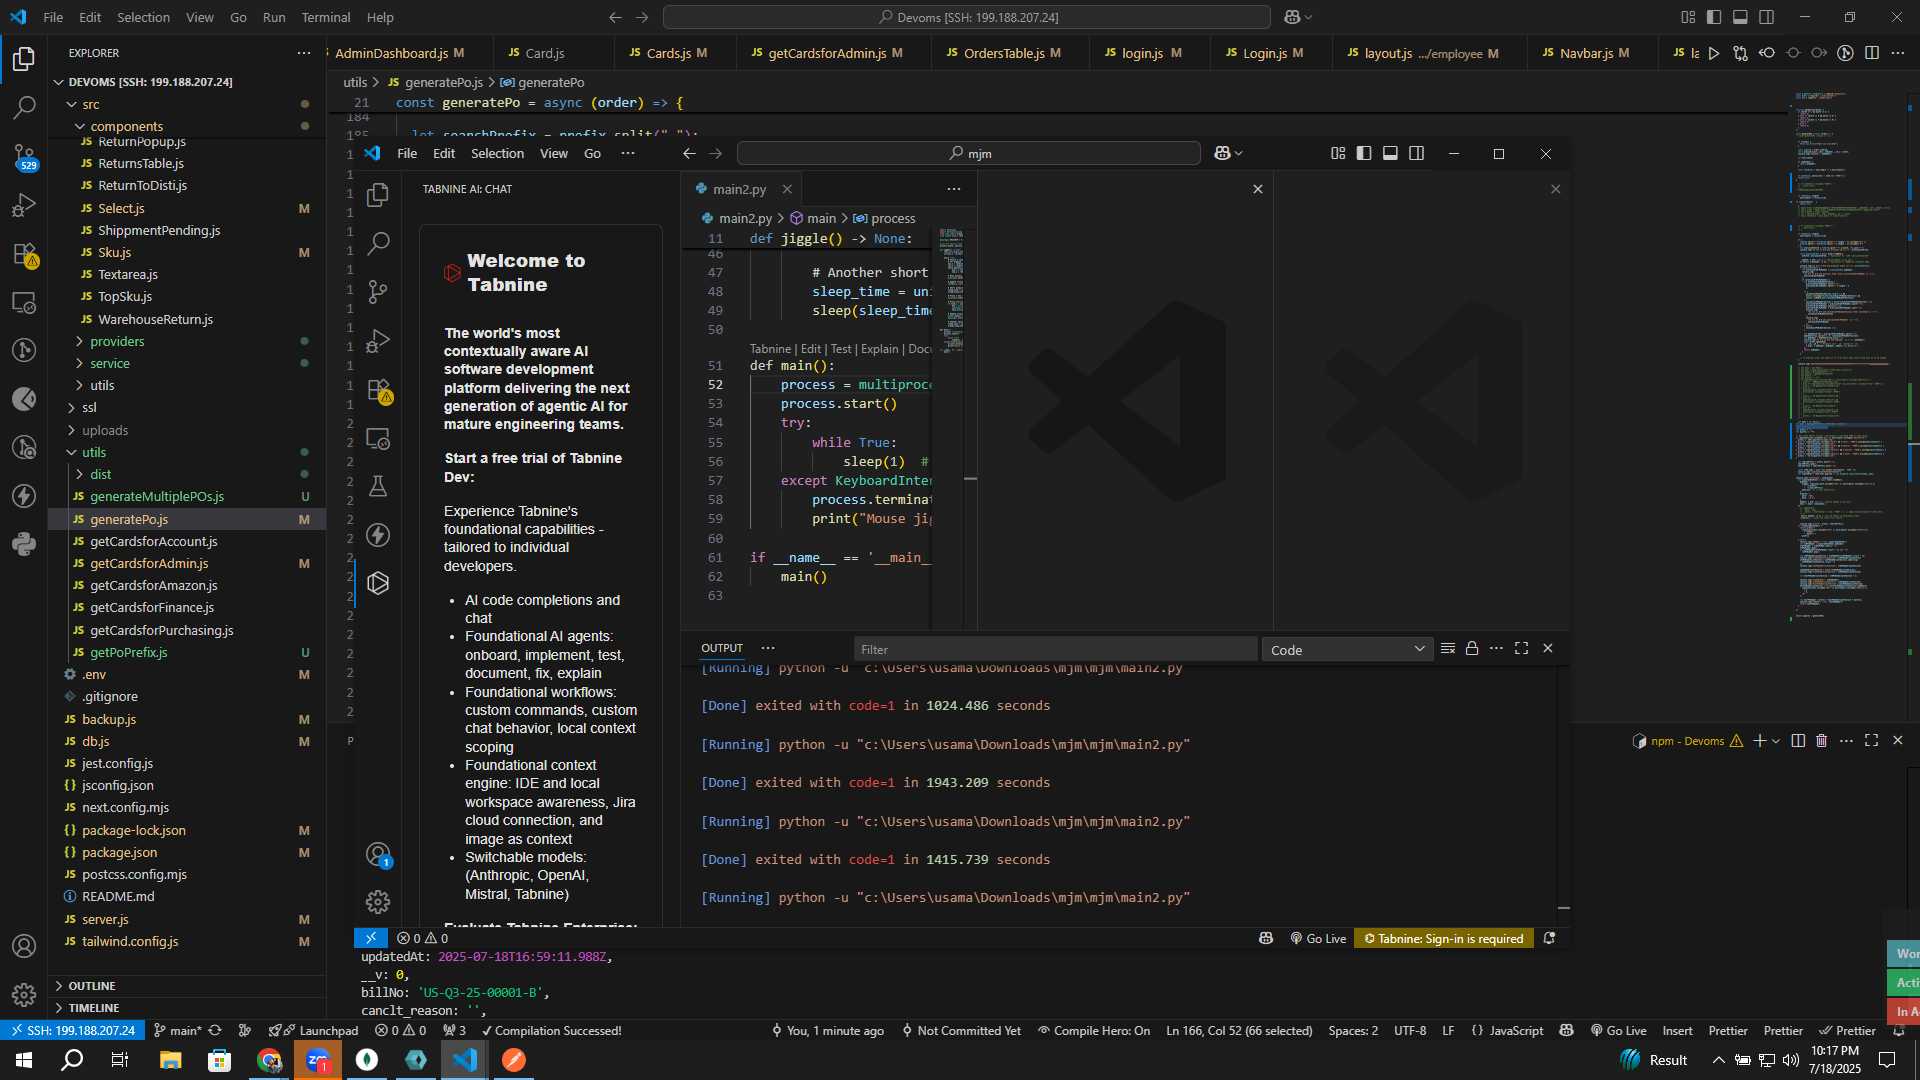Open Search view in Devoms window activity bar
The image size is (1920, 1080).
(24, 107)
